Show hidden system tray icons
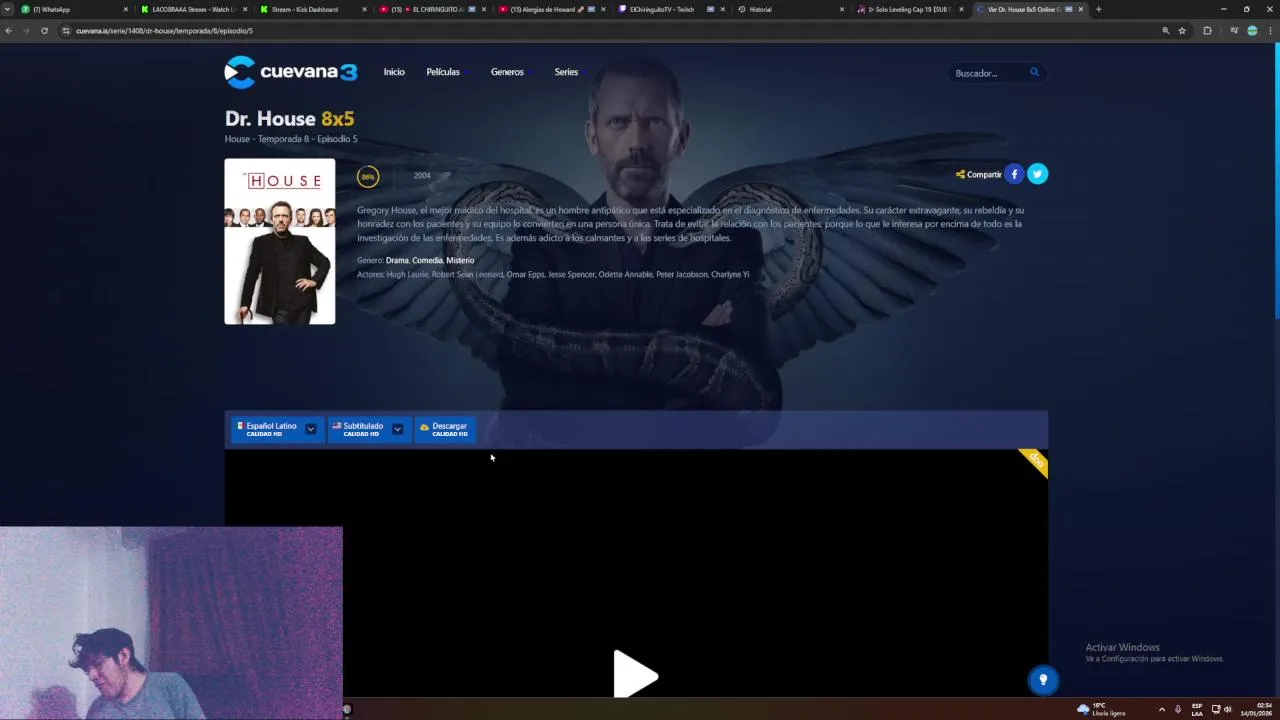1280x720 pixels. 1161,709
